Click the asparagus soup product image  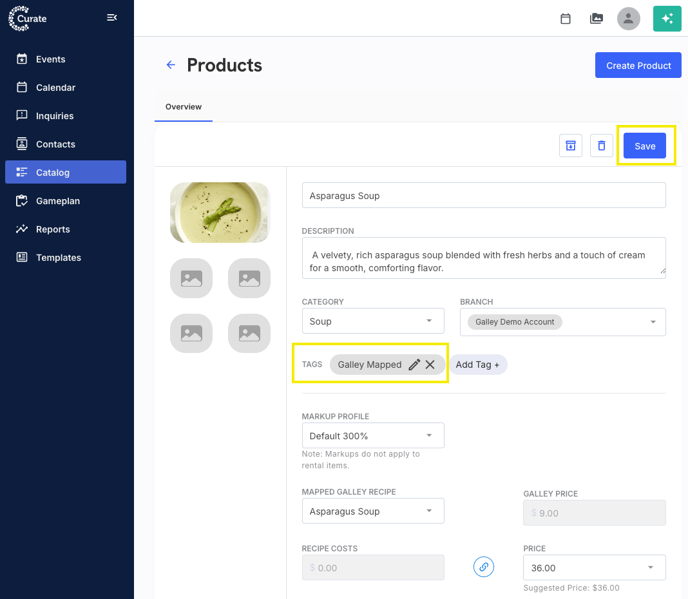(220, 212)
